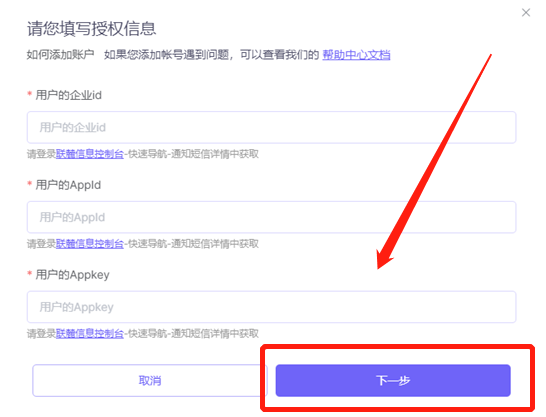The width and height of the screenshot is (546, 417).
Task: Click the 用户的企业id field label
Action: coord(69,95)
